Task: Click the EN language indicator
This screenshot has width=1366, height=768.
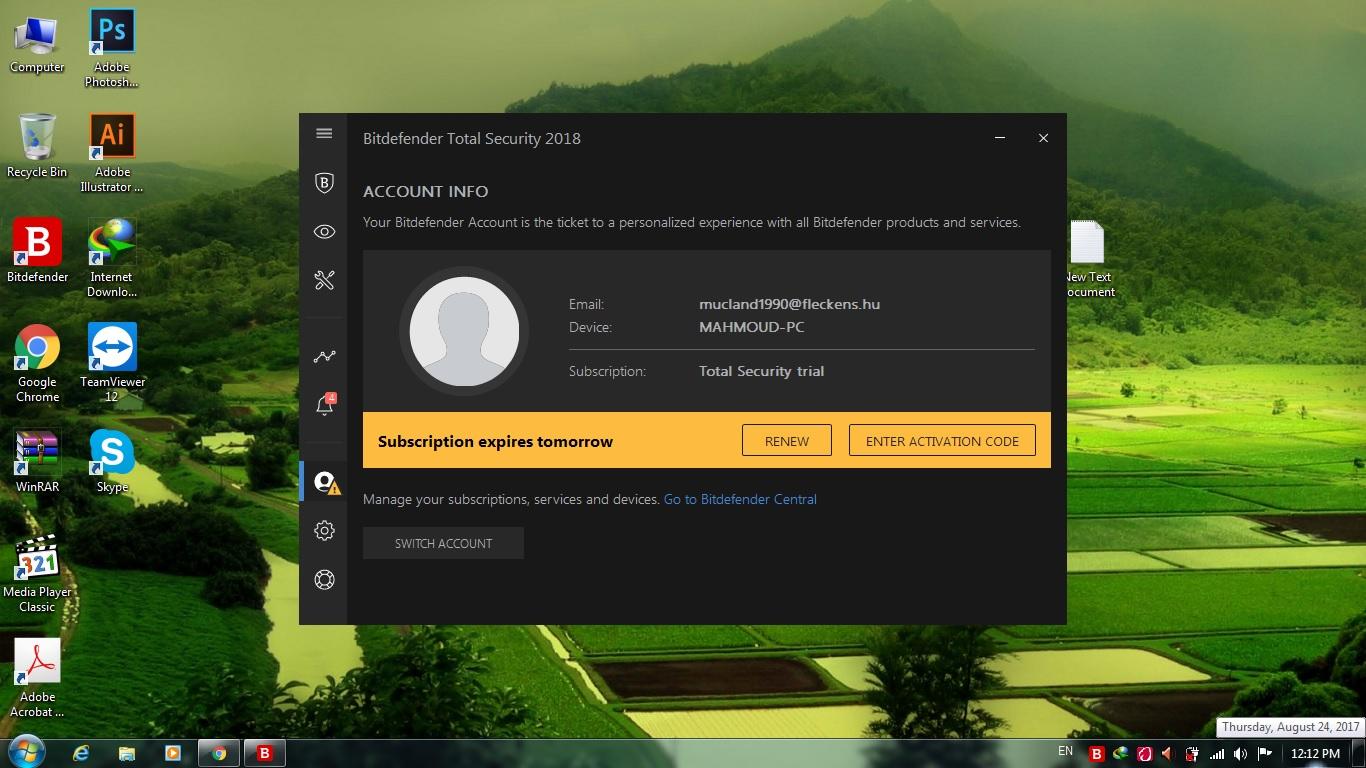Action: (x=1065, y=751)
